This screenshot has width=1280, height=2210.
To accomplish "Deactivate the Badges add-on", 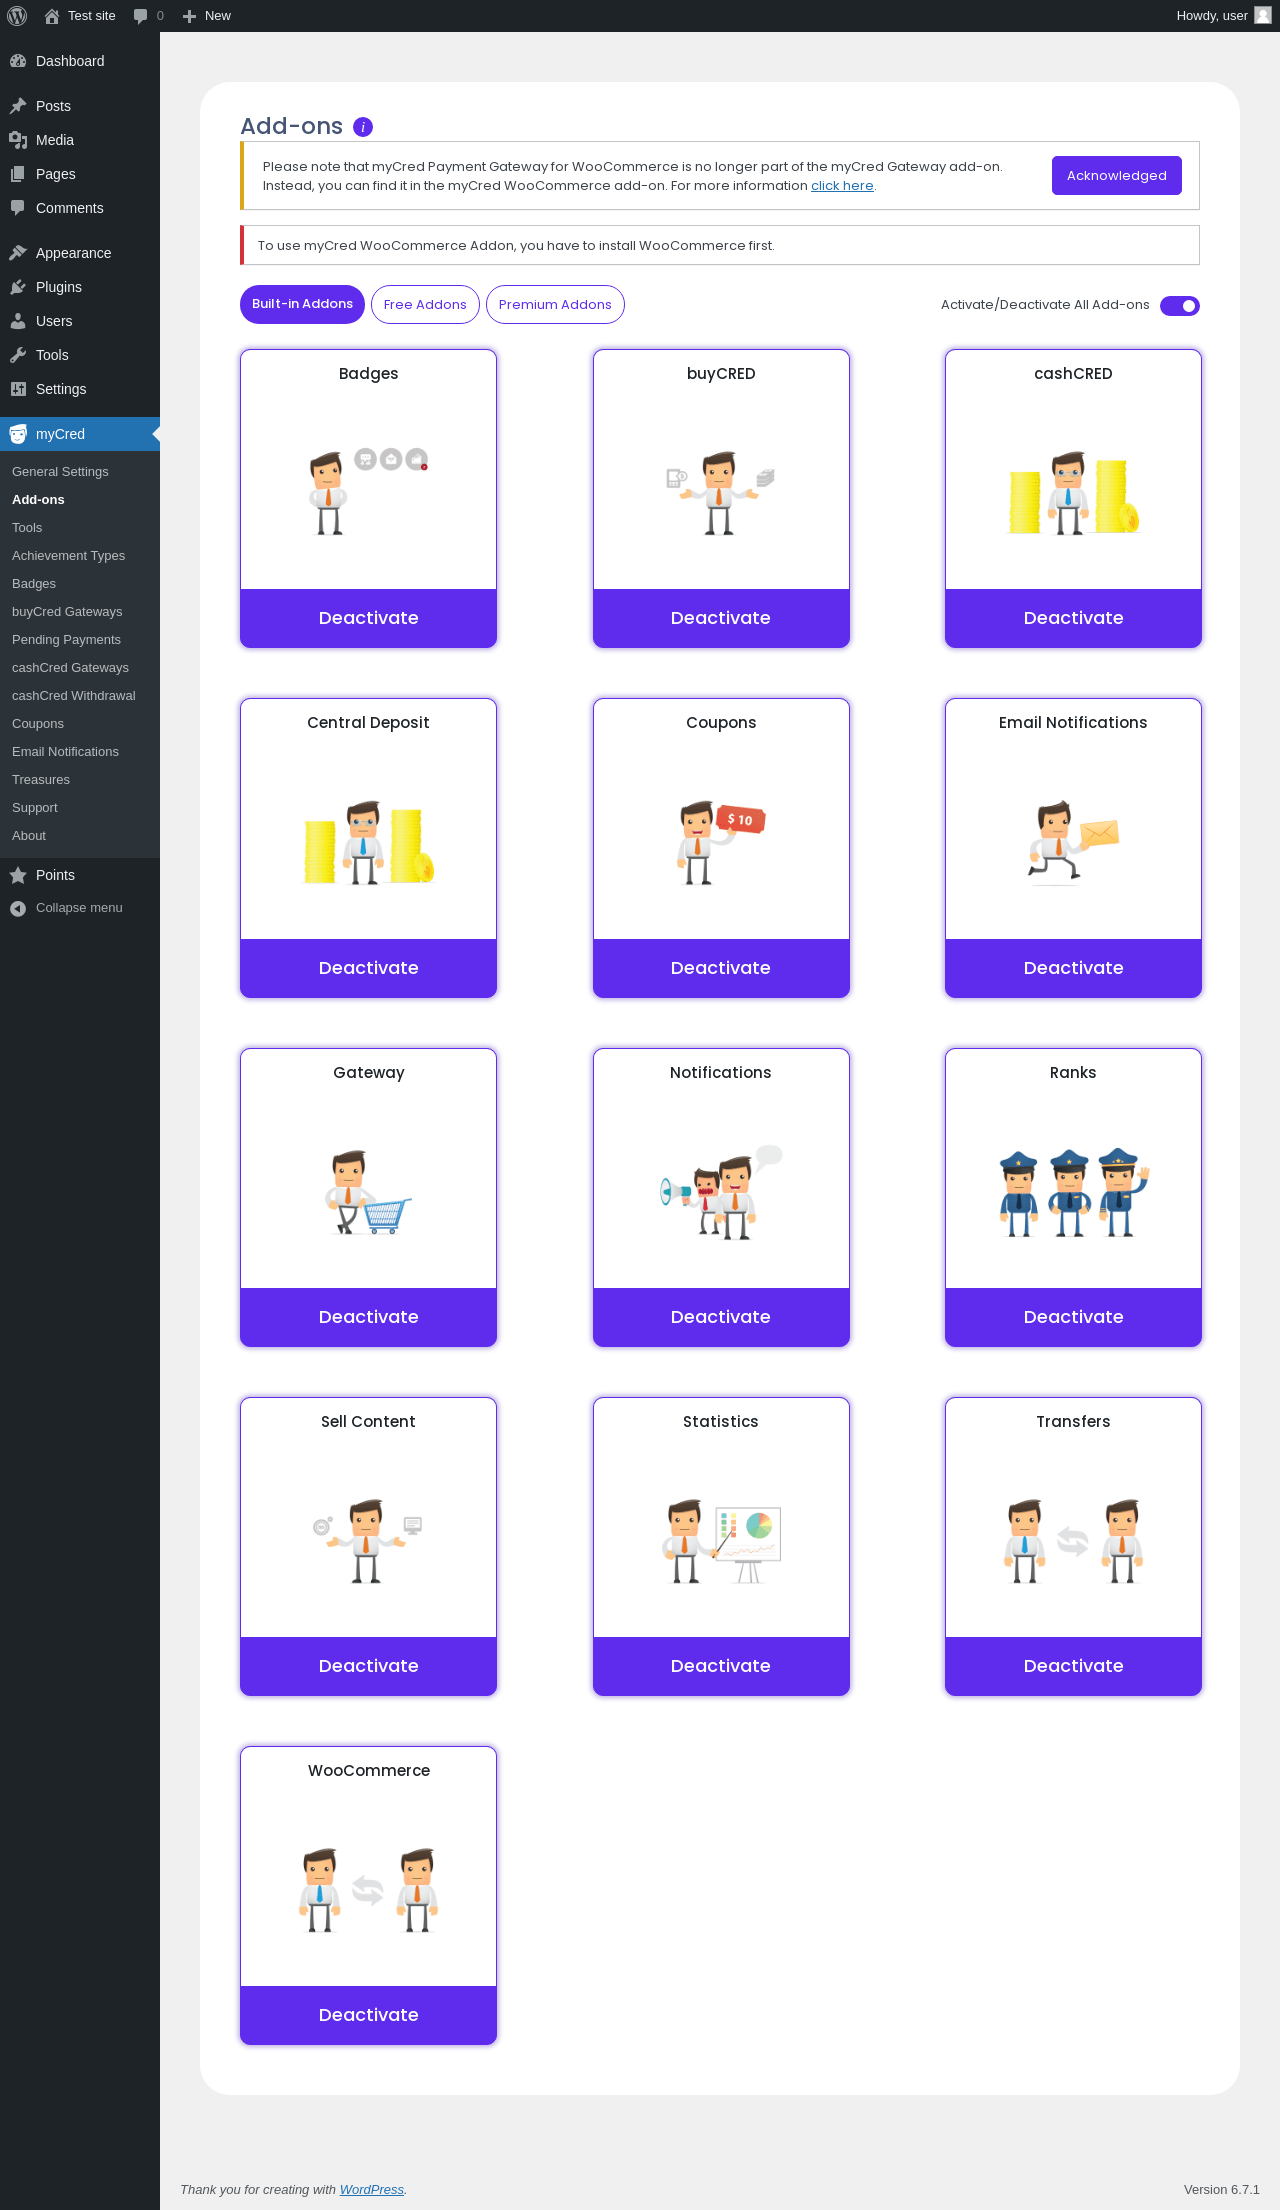I will tap(368, 618).
